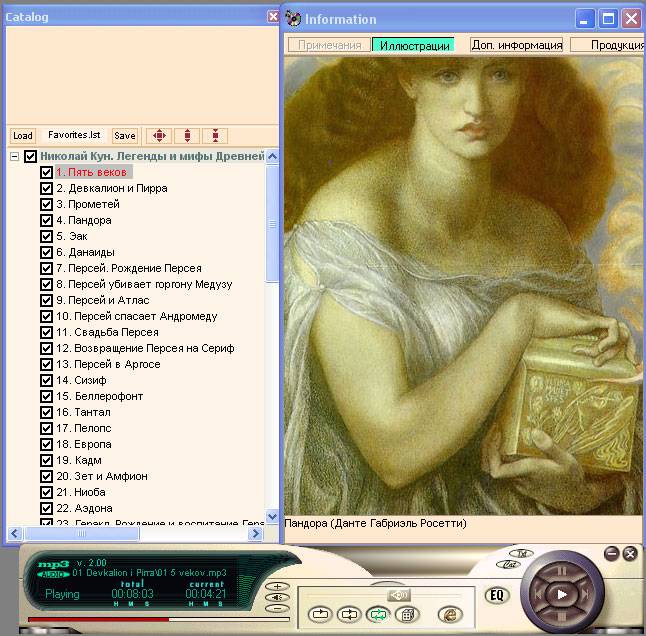Select track '12. Возвращение Персея на Сериф'

(145, 348)
